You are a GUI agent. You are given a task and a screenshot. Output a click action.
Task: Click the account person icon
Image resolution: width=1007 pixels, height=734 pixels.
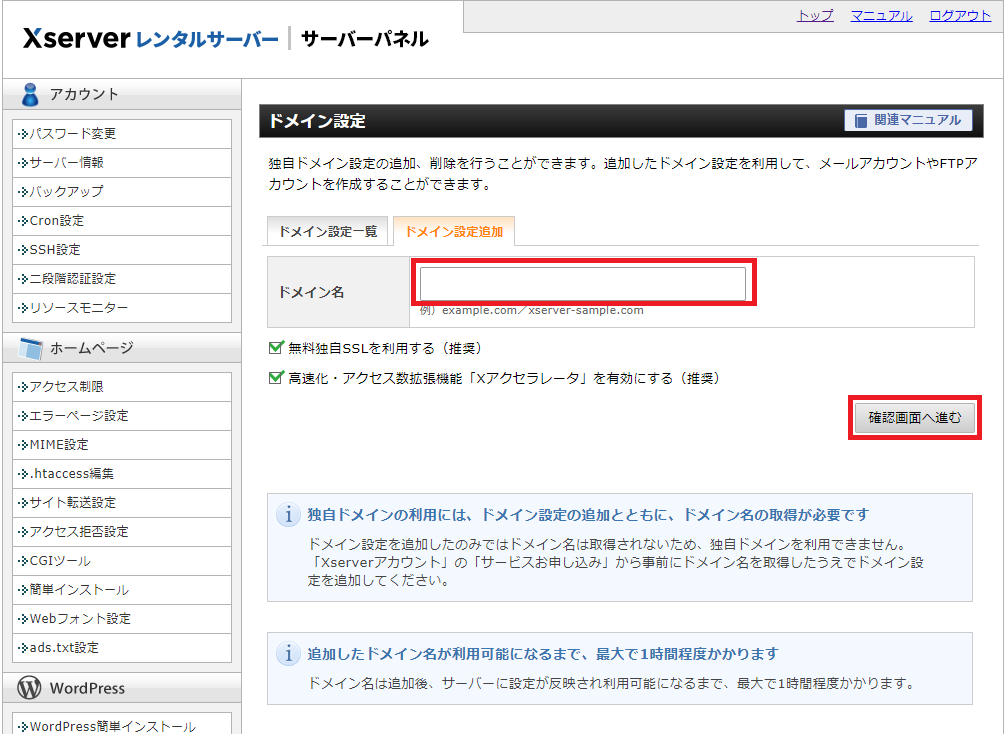click(x=30, y=94)
